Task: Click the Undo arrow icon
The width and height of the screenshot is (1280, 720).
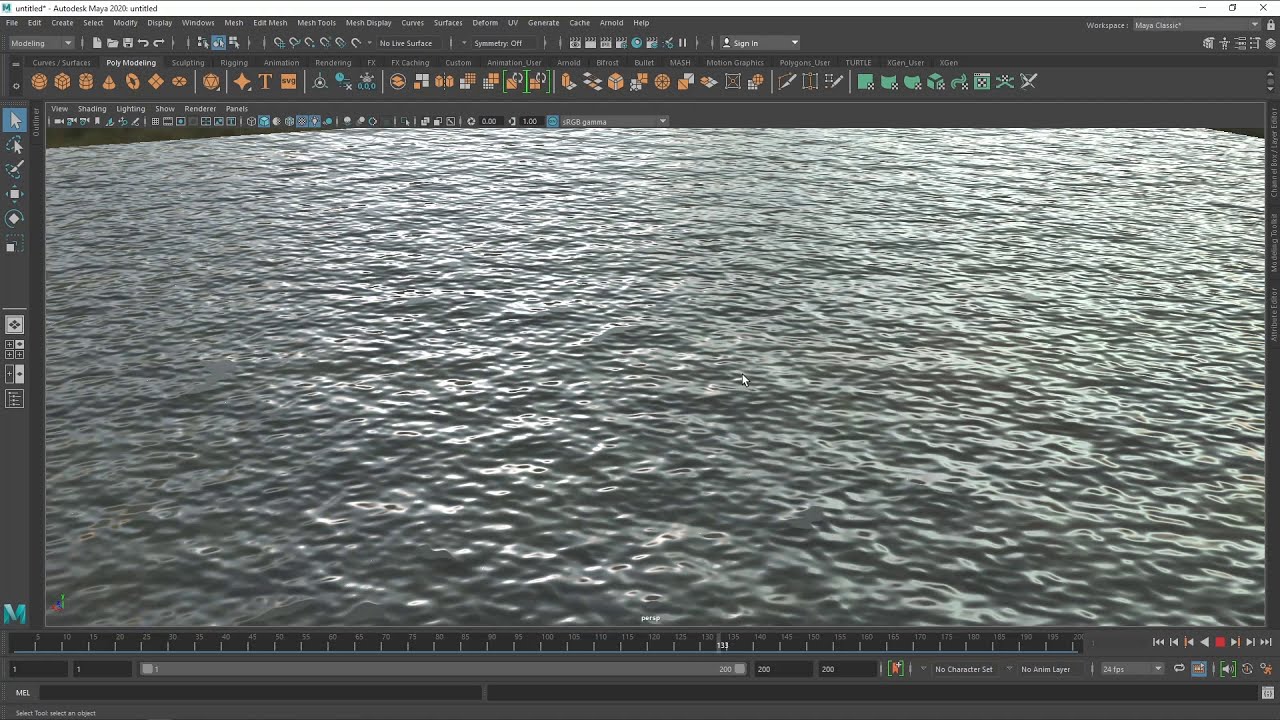Action: point(143,43)
